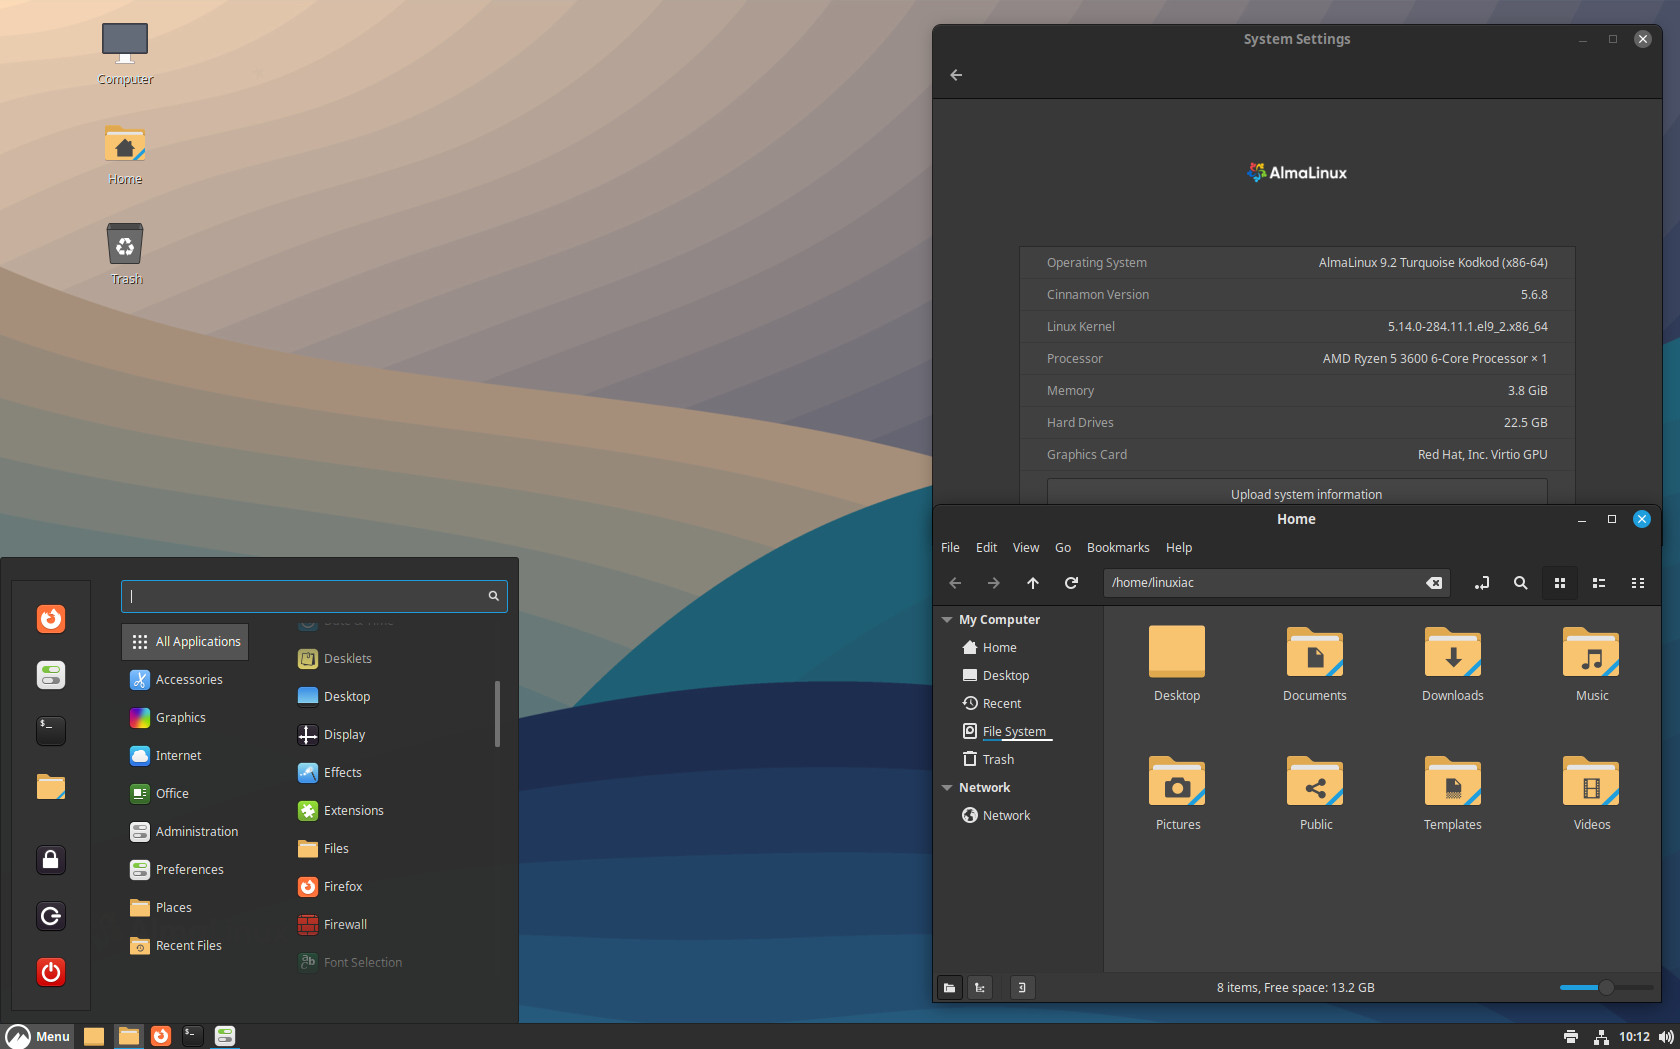Viewport: 1680px width, 1049px height.
Task: Collapse the Network sidebar section
Action: [x=947, y=788]
